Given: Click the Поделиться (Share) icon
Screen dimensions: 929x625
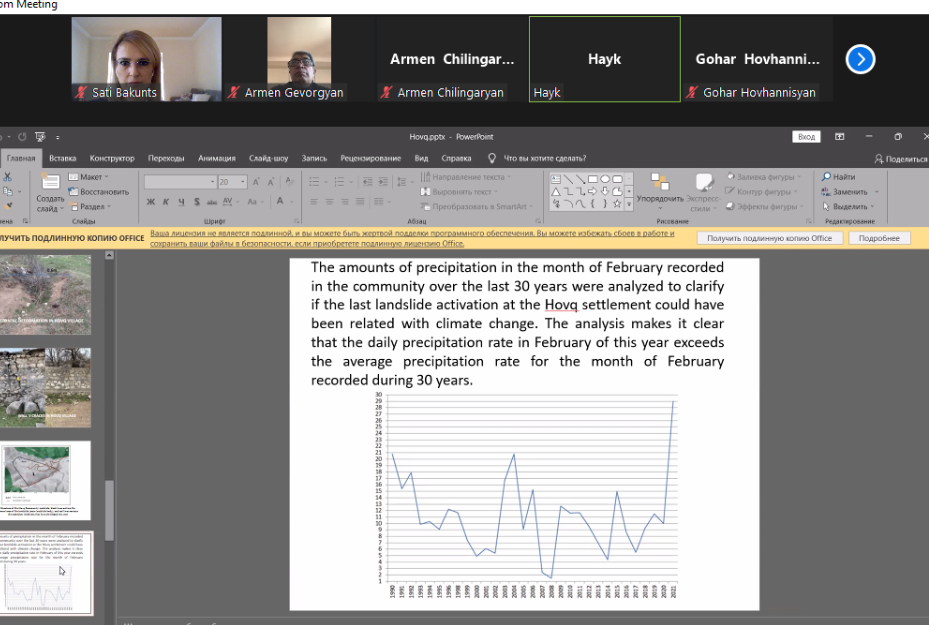Looking at the screenshot, I should pyautogui.click(x=879, y=158).
